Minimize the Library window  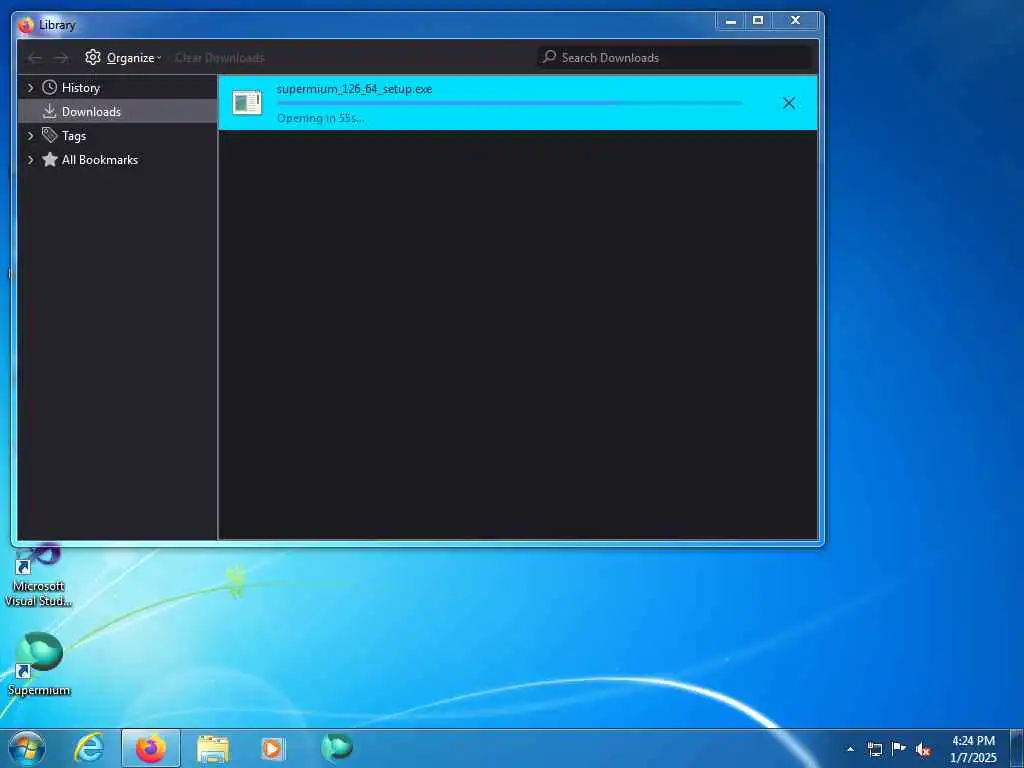(731, 22)
